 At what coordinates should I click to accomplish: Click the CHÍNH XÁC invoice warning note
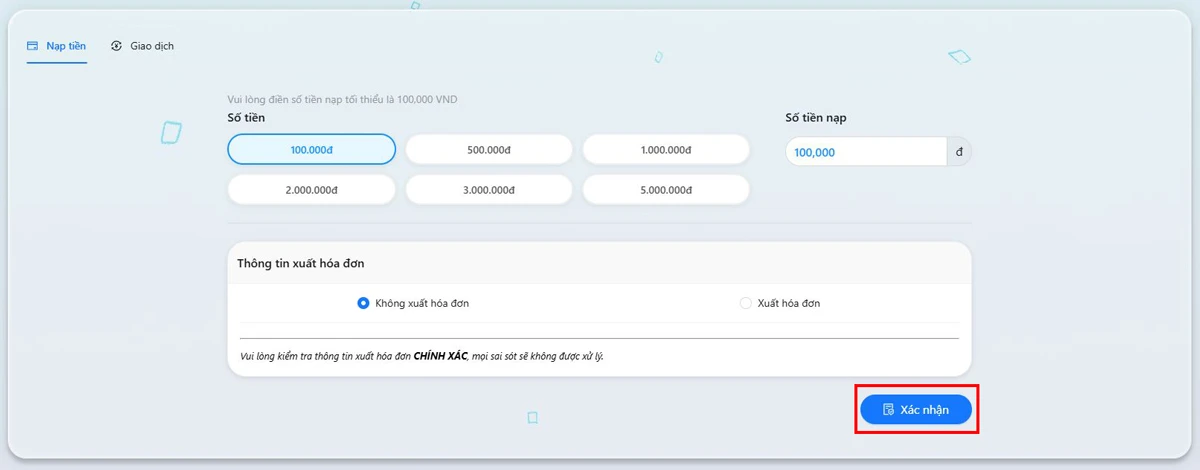pyautogui.click(x=422, y=356)
